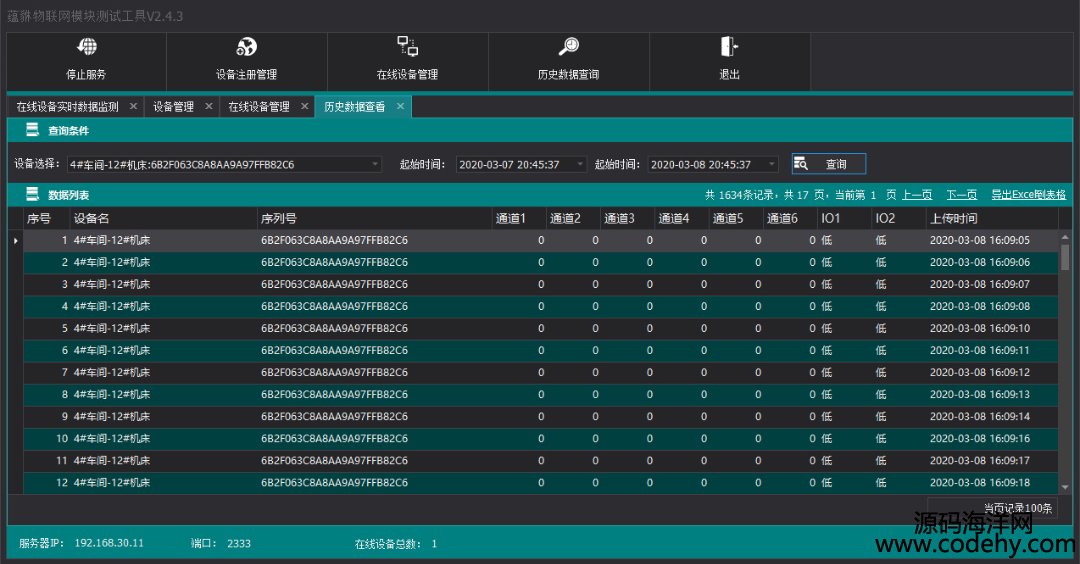1080x564 pixels.
Task: Click the 当页记录100条 box
Action: click(992, 508)
